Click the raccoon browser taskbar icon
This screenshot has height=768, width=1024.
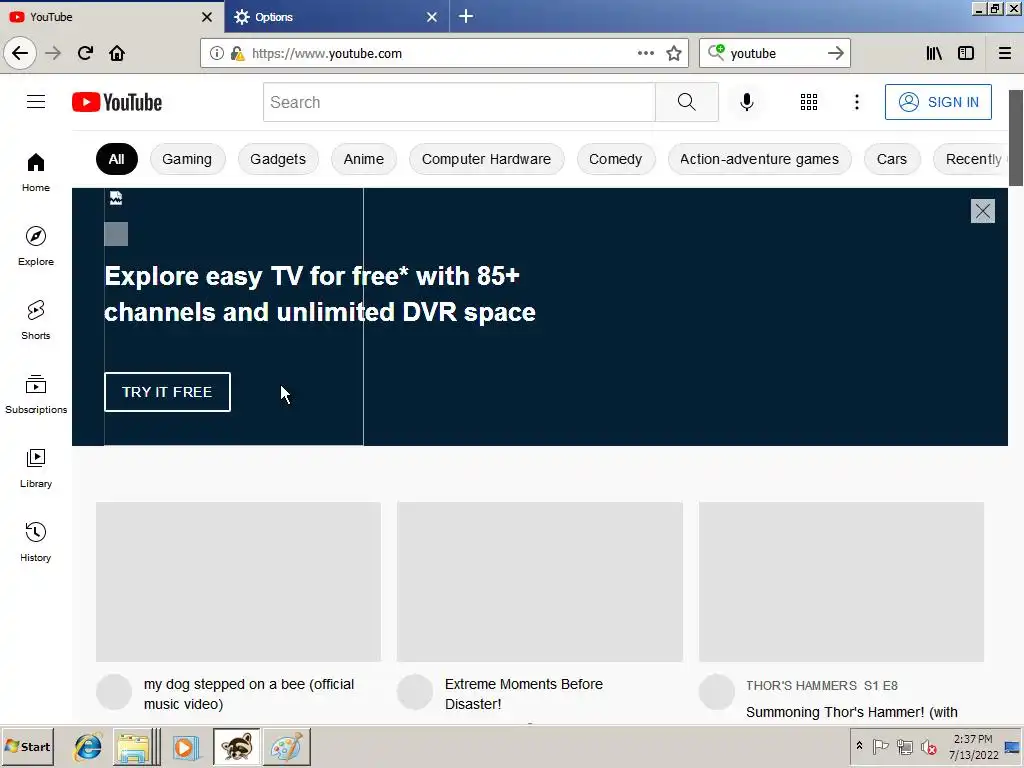[x=236, y=746]
